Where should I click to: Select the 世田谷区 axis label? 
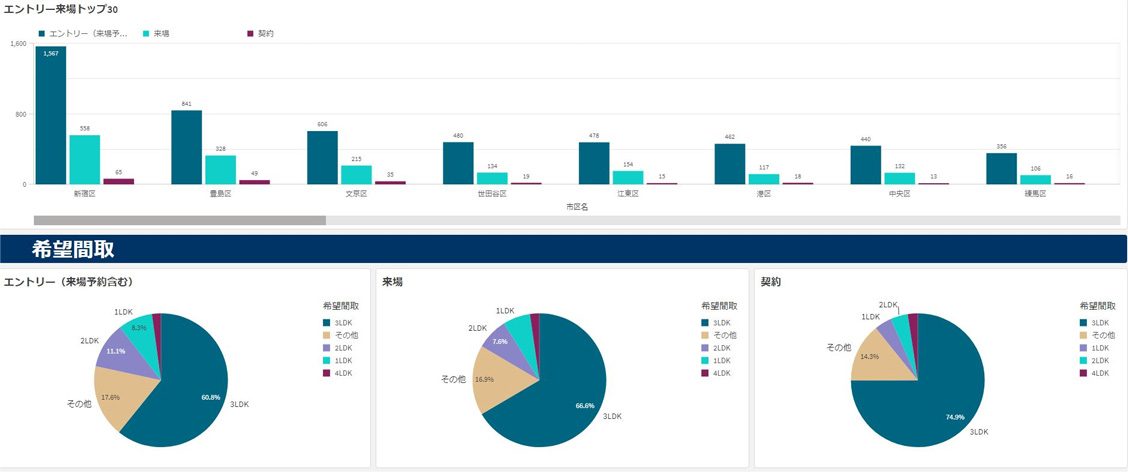point(492,194)
